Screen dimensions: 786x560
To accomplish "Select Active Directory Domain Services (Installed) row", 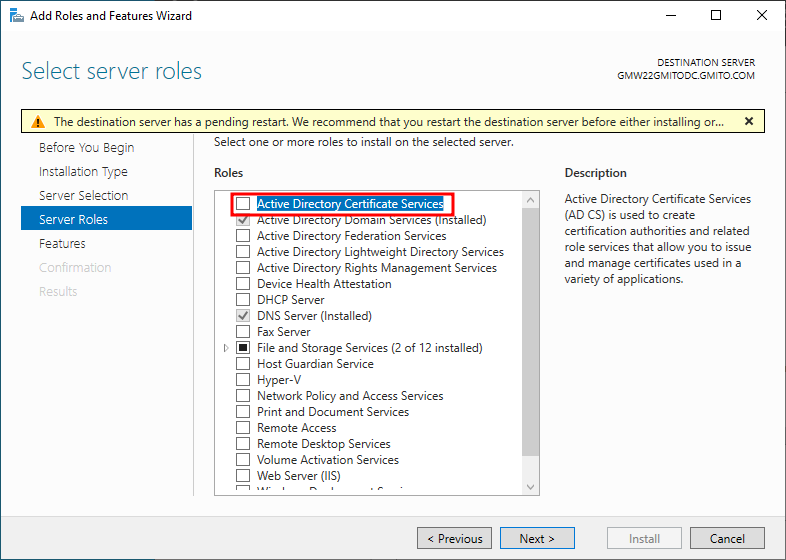I will coord(371,220).
